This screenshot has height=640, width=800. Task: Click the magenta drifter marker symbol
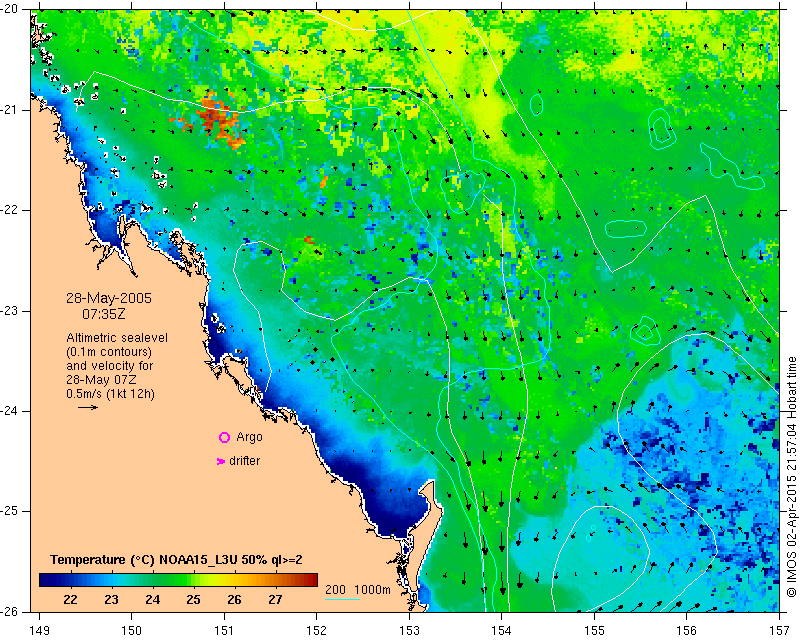221,461
